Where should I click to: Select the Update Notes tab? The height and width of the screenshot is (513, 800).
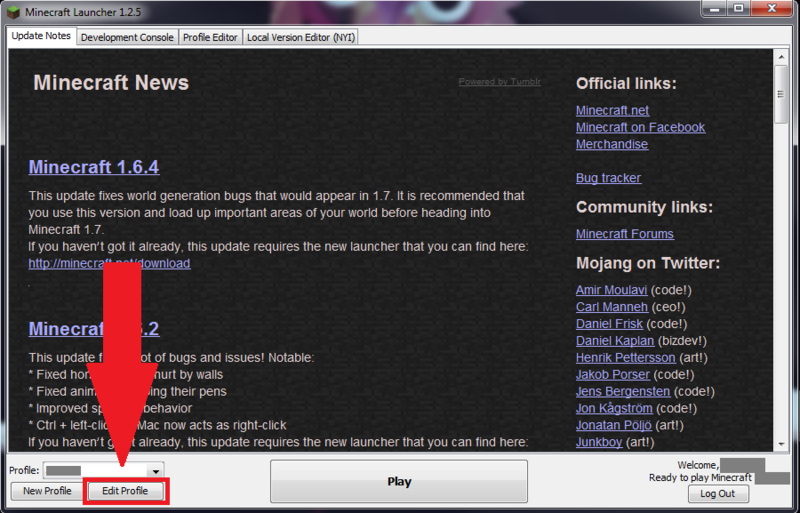click(41, 36)
